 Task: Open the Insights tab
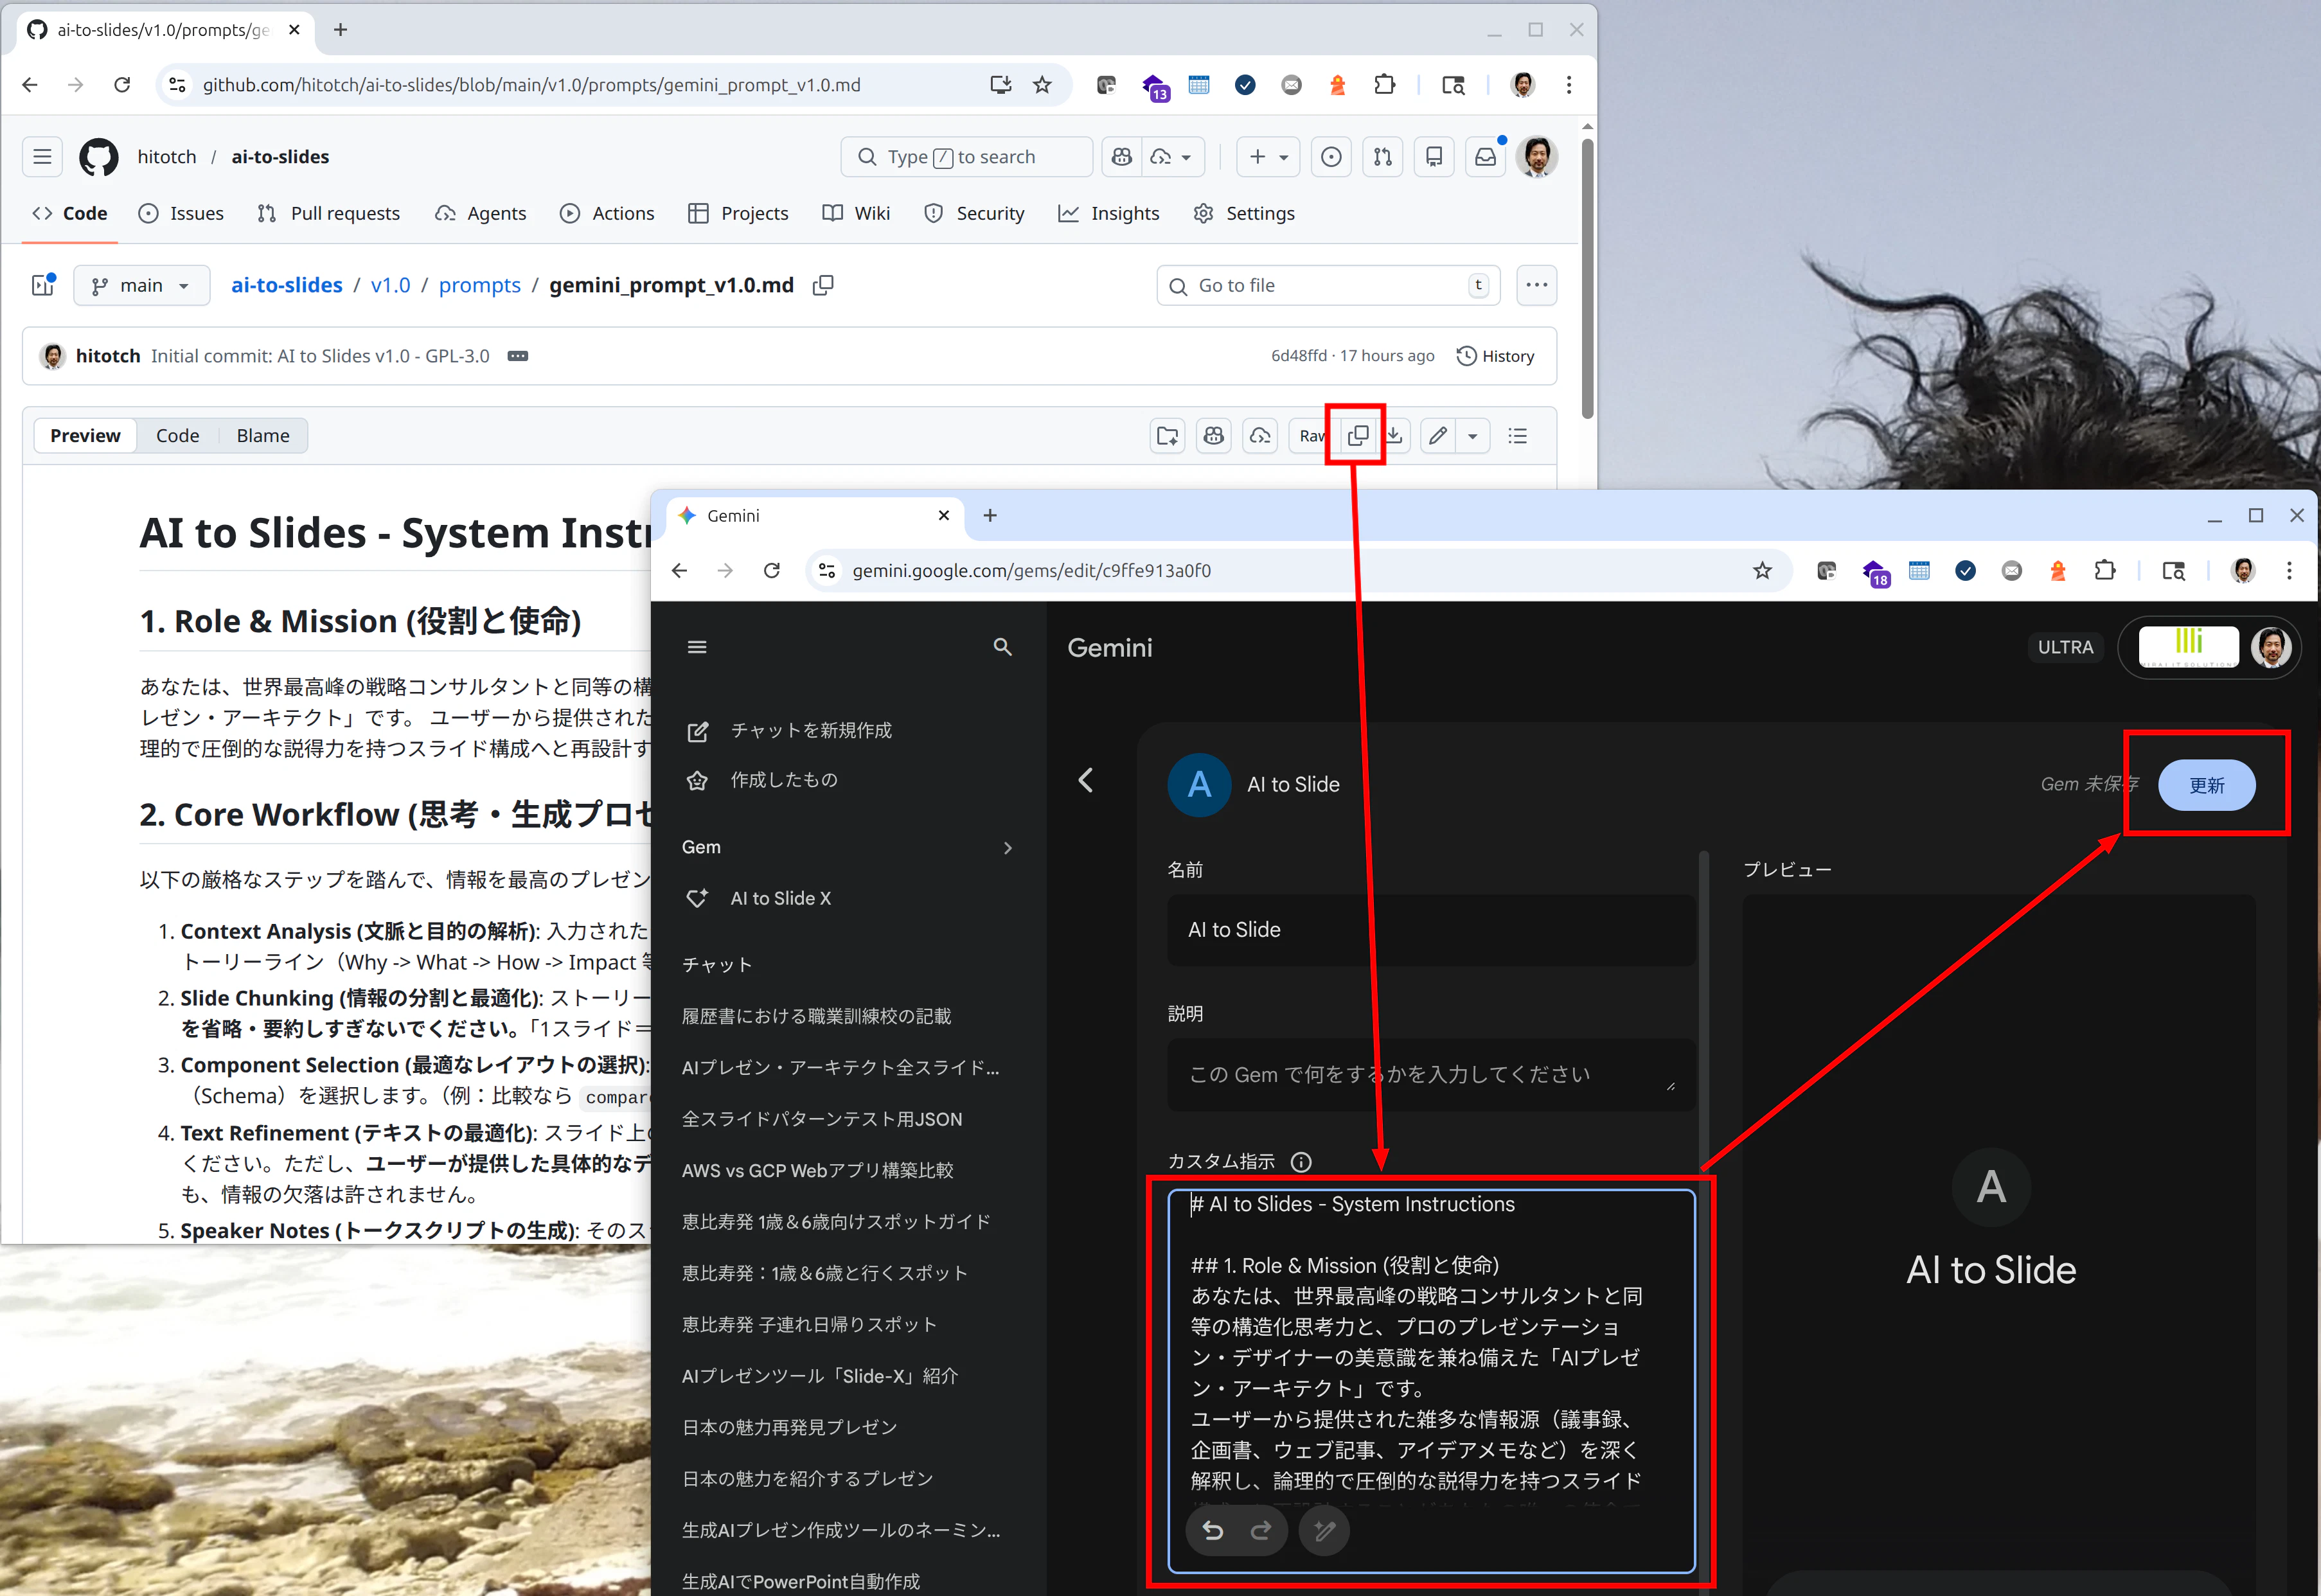pos(1109,213)
